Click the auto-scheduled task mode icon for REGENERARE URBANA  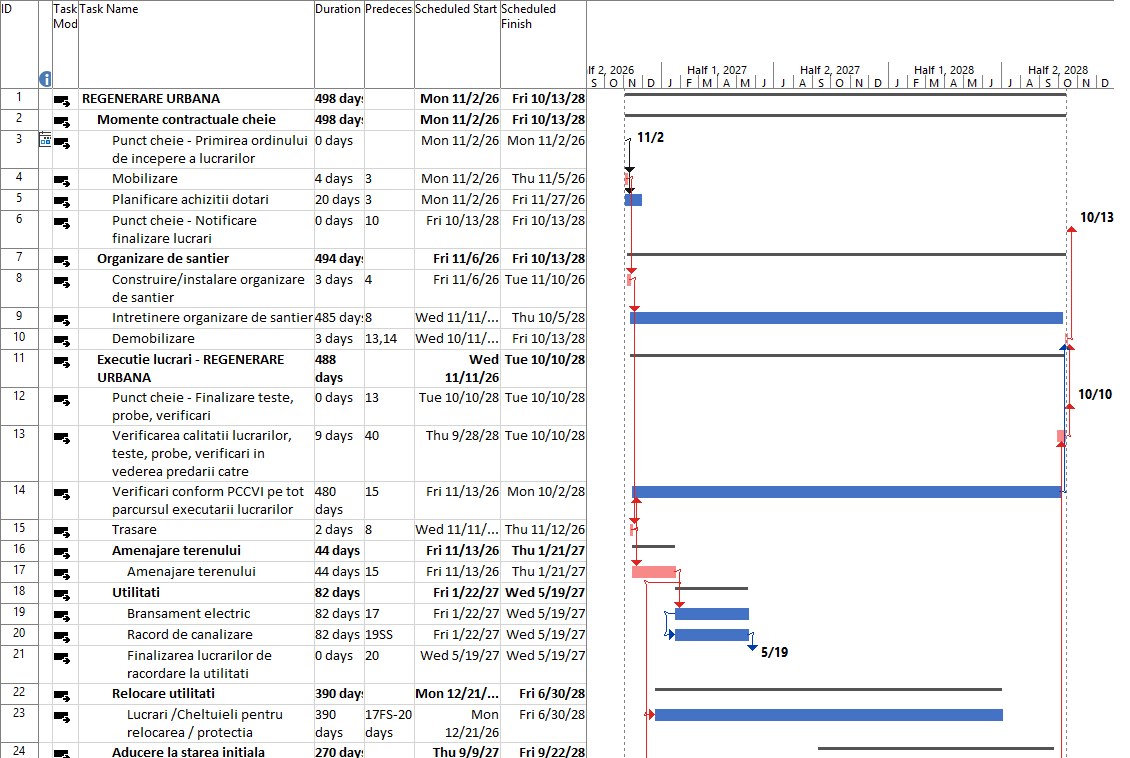pos(62,101)
